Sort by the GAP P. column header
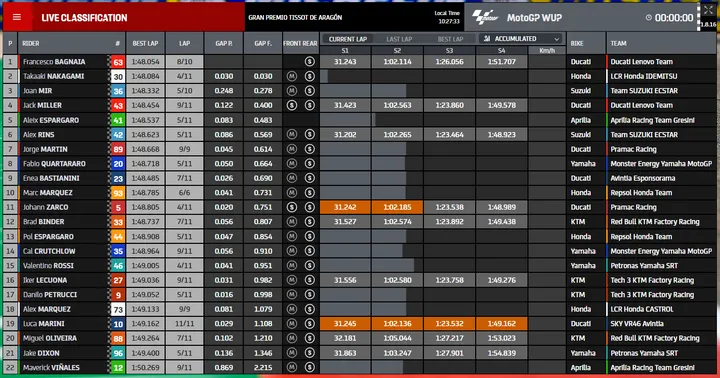This screenshot has height=378, width=720. [224, 43]
